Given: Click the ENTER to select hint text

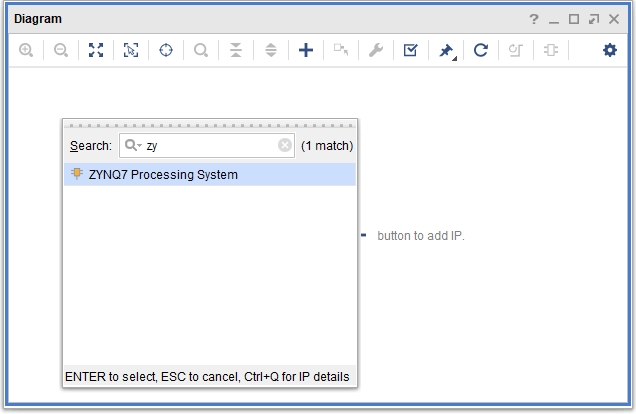Looking at the screenshot, I should click(207, 377).
